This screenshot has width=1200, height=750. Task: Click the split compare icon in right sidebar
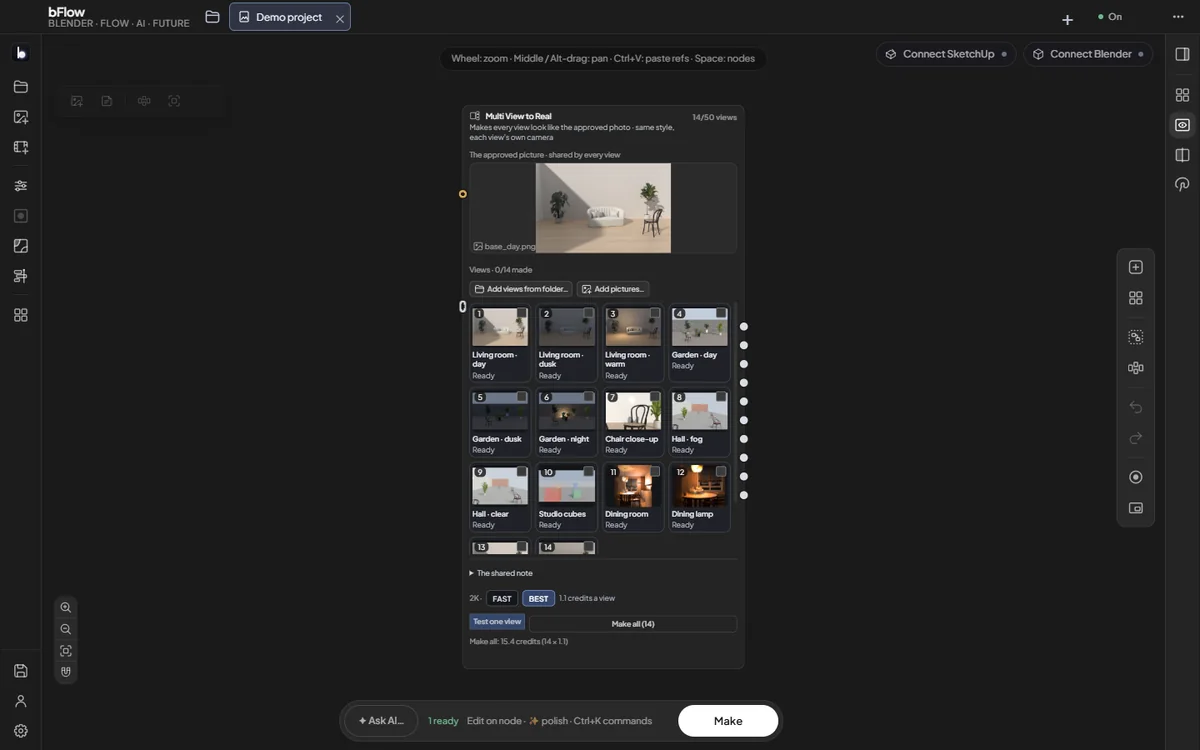click(1182, 155)
